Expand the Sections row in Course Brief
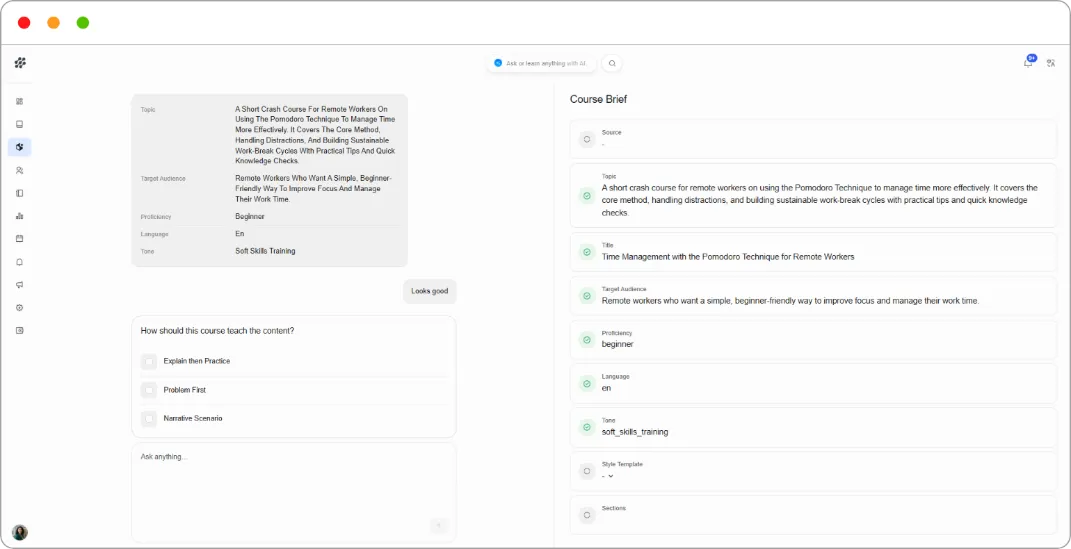Screen dimensions: 1071x549 coord(813,515)
